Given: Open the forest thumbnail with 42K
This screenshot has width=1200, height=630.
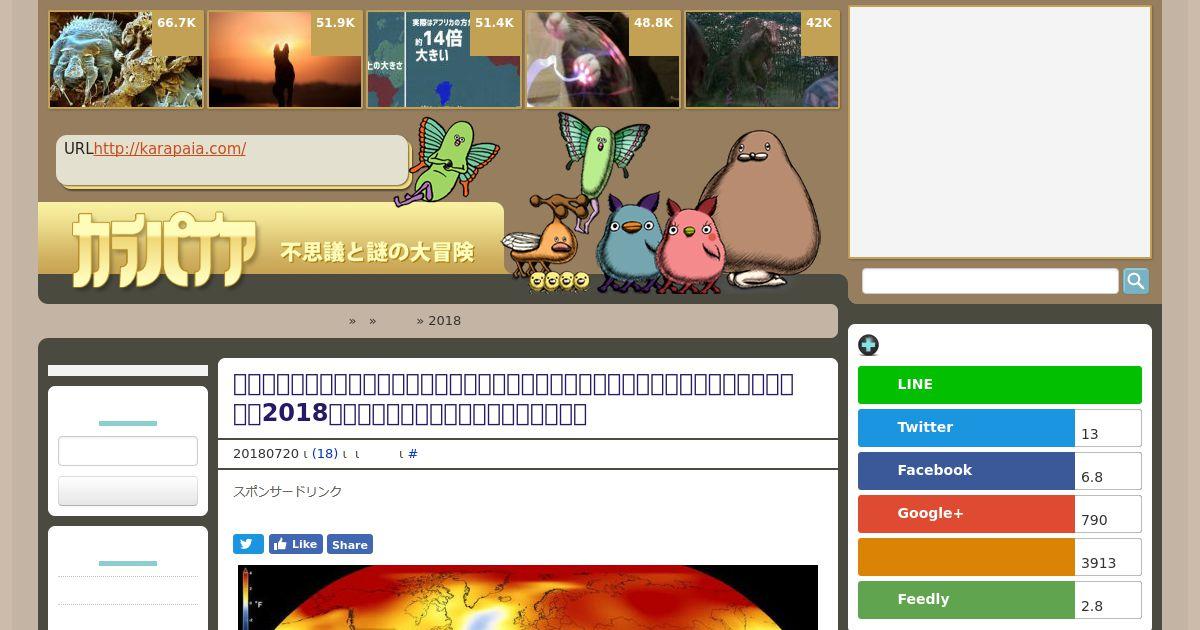Looking at the screenshot, I should [762, 60].
